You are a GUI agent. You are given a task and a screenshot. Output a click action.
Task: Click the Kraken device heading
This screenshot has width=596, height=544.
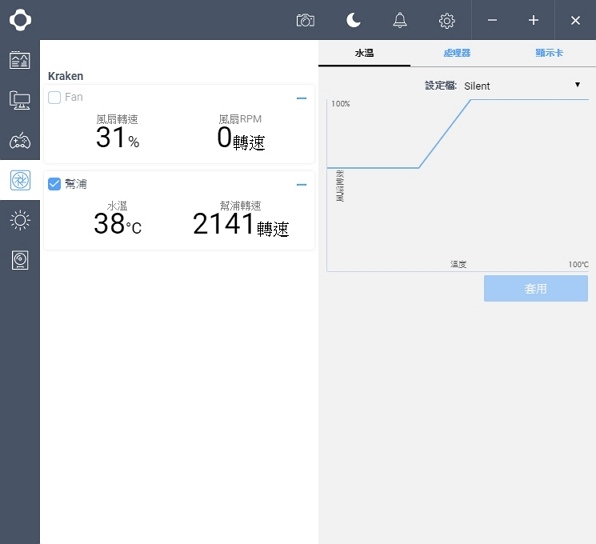click(x=65, y=76)
